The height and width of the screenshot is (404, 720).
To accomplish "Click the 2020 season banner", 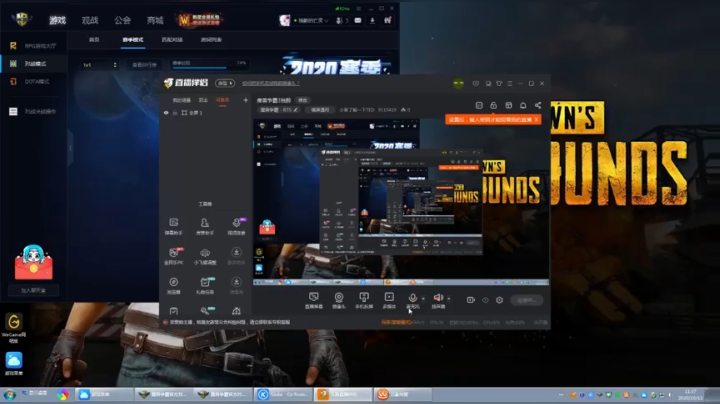I will pyautogui.click(x=338, y=67).
